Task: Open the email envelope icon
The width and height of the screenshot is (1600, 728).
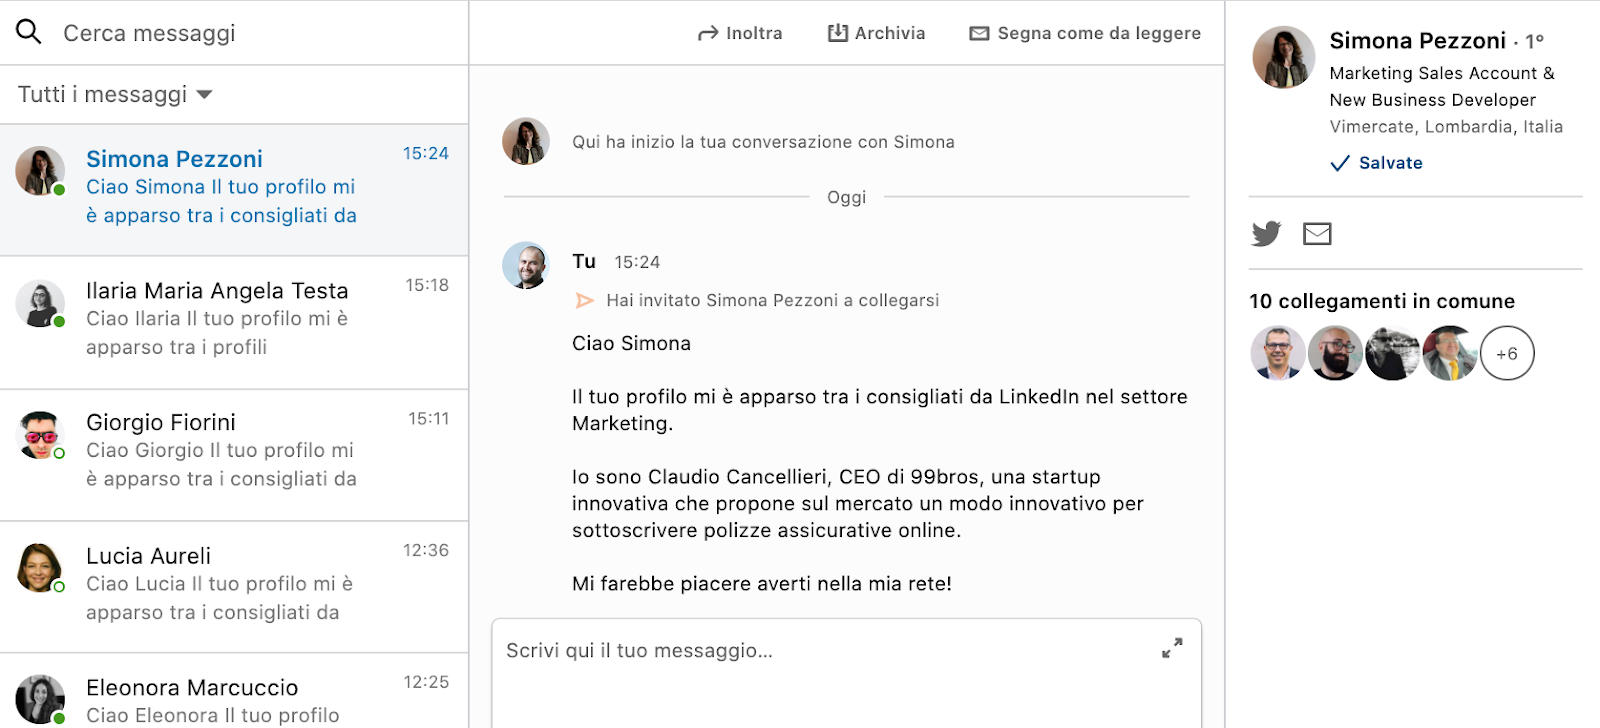Action: click(x=1317, y=234)
